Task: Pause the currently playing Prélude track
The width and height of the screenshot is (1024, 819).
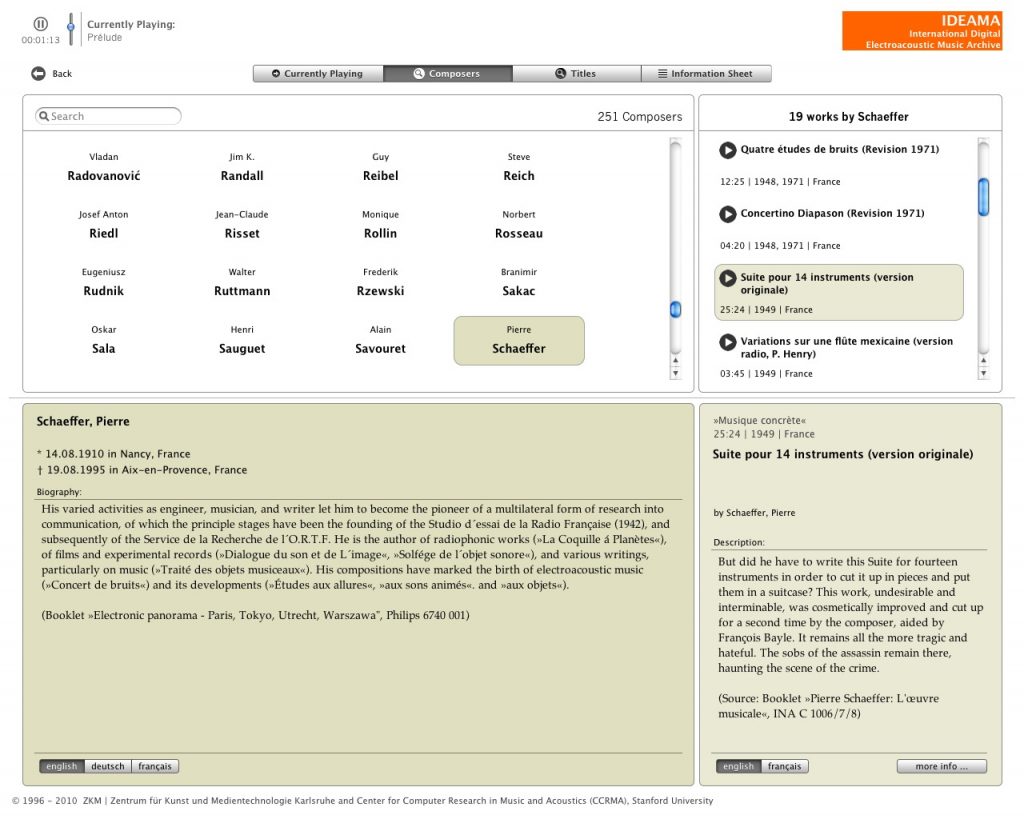Action: pyautogui.click(x=40, y=24)
